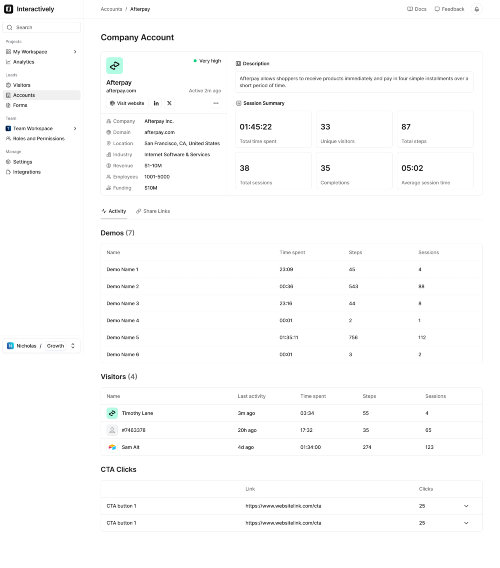Select the Total time spent card

(x=273, y=129)
